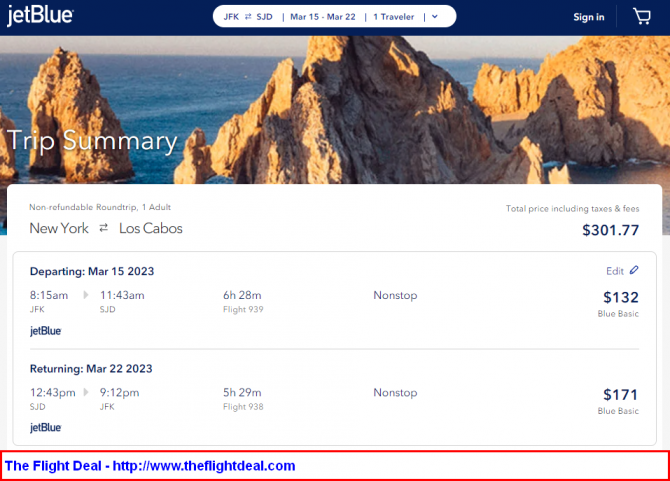
Task: Click the arrow between 8:15am and 11:43am
Action: [x=85, y=295]
